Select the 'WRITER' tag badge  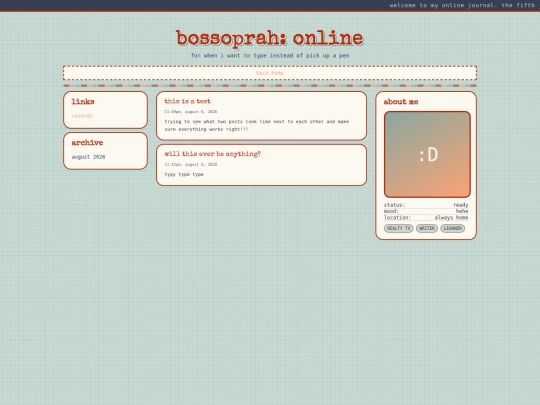[x=427, y=228]
